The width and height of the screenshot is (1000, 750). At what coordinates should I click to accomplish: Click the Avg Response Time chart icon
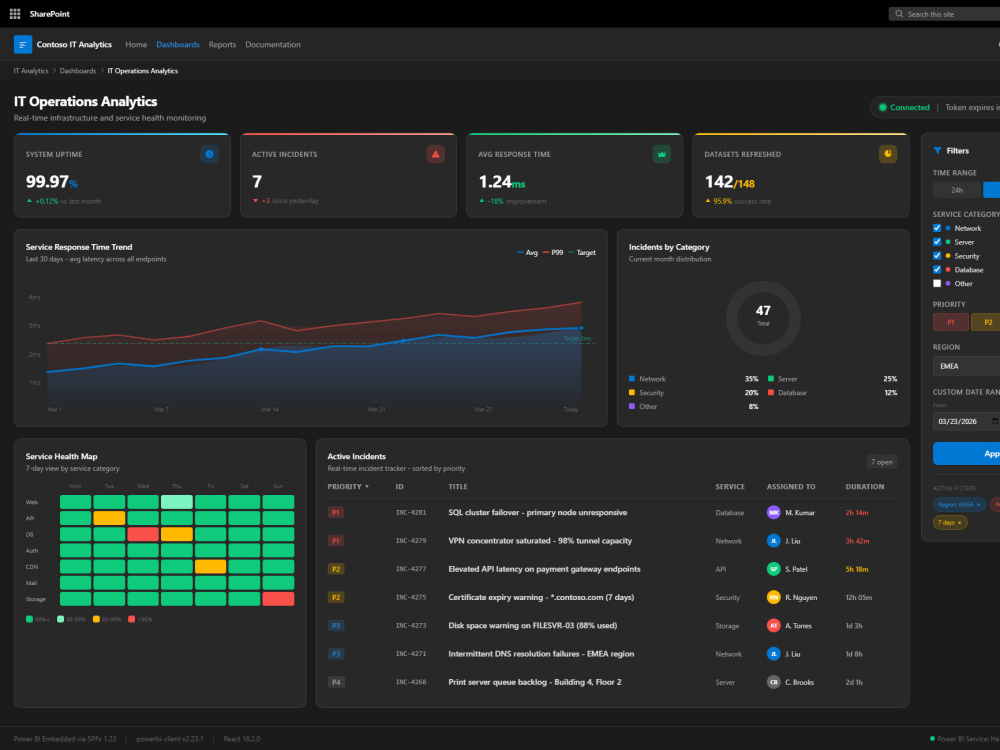point(661,154)
